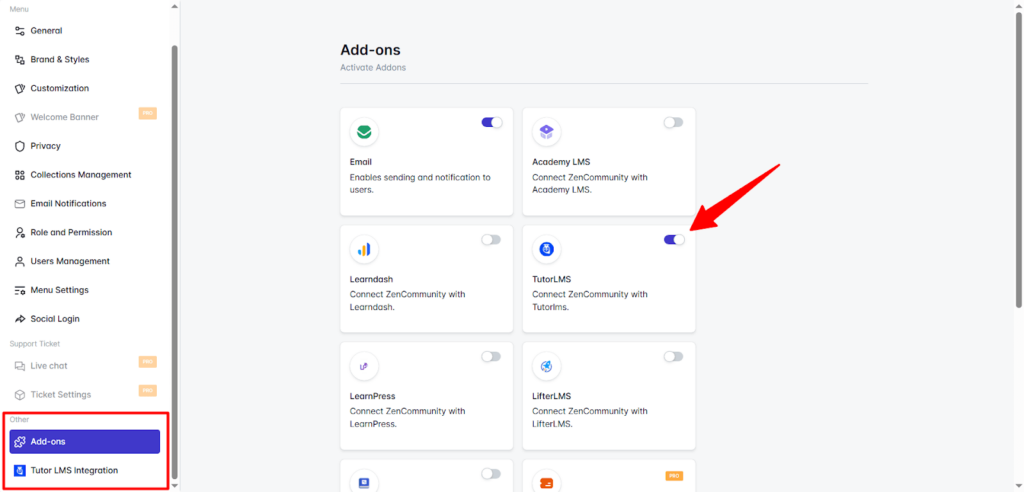Activate the LifterLMS toggle
1024x492 pixels.
click(x=673, y=357)
